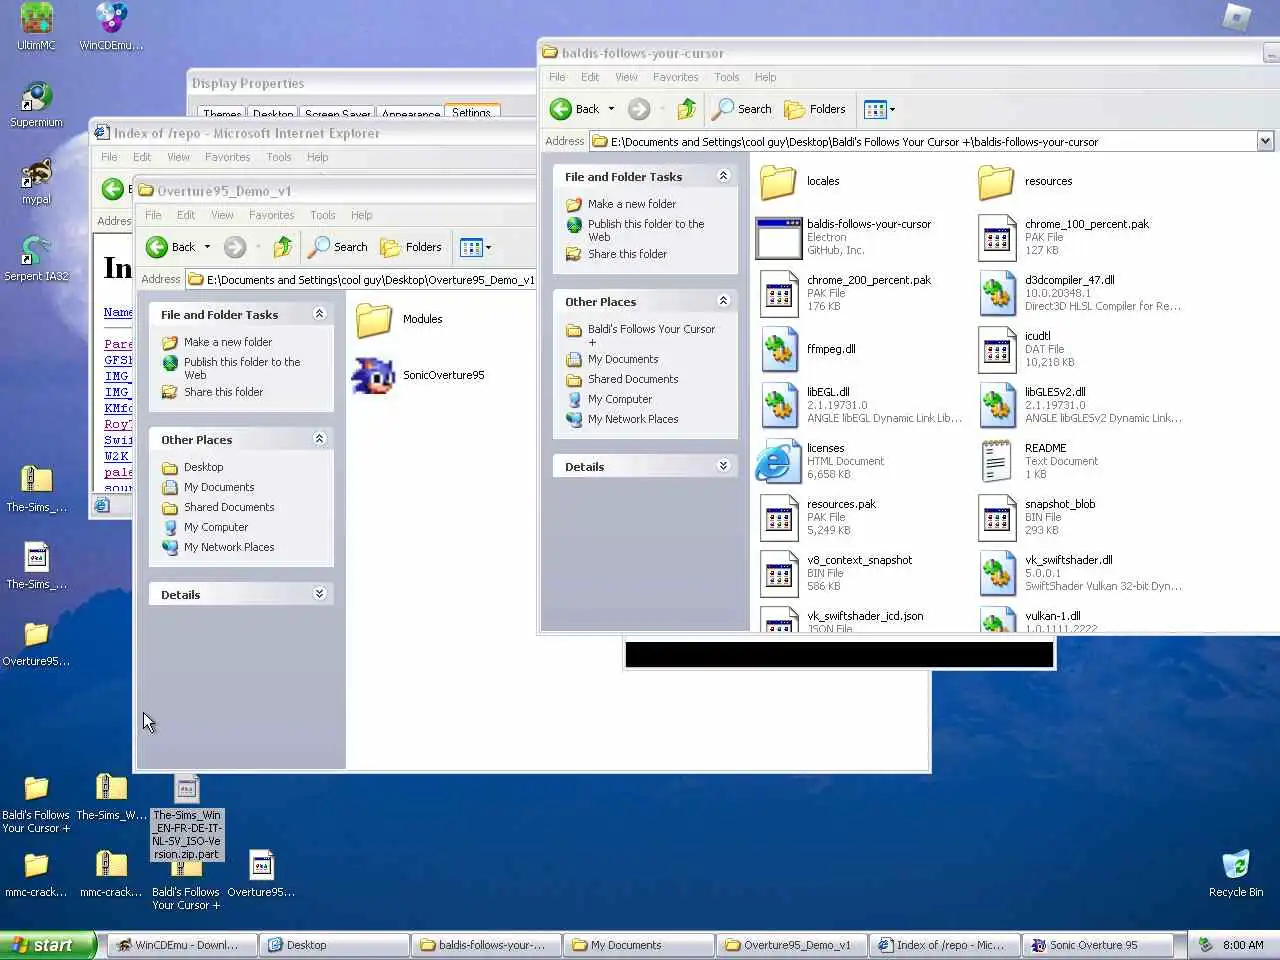Expand Details panel in Overture95 window

(x=319, y=594)
